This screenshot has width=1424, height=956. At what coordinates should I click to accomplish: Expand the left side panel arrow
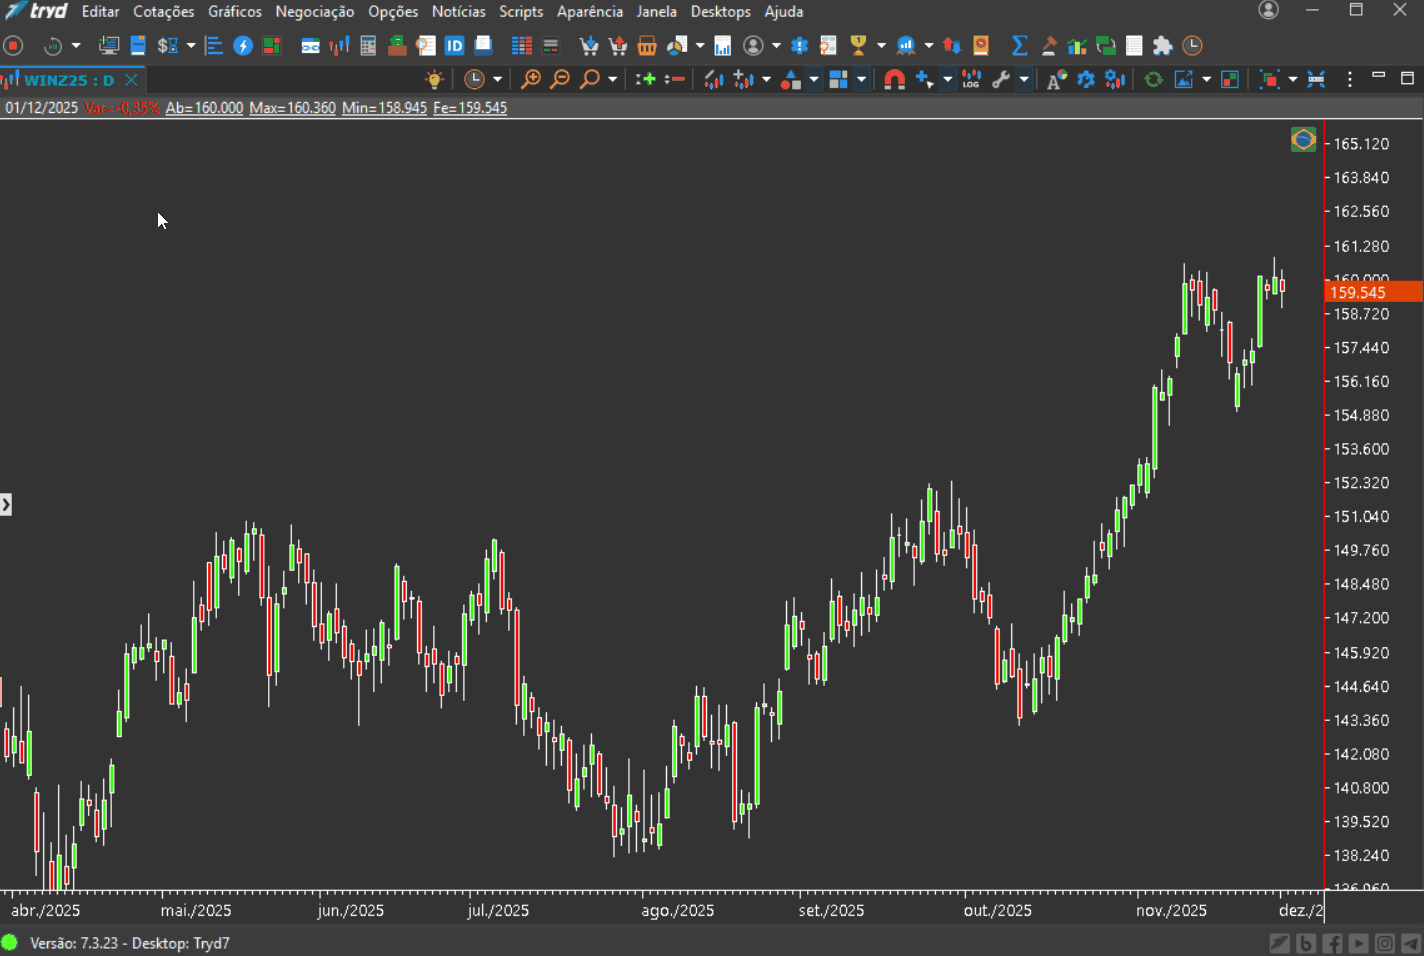tap(6, 505)
